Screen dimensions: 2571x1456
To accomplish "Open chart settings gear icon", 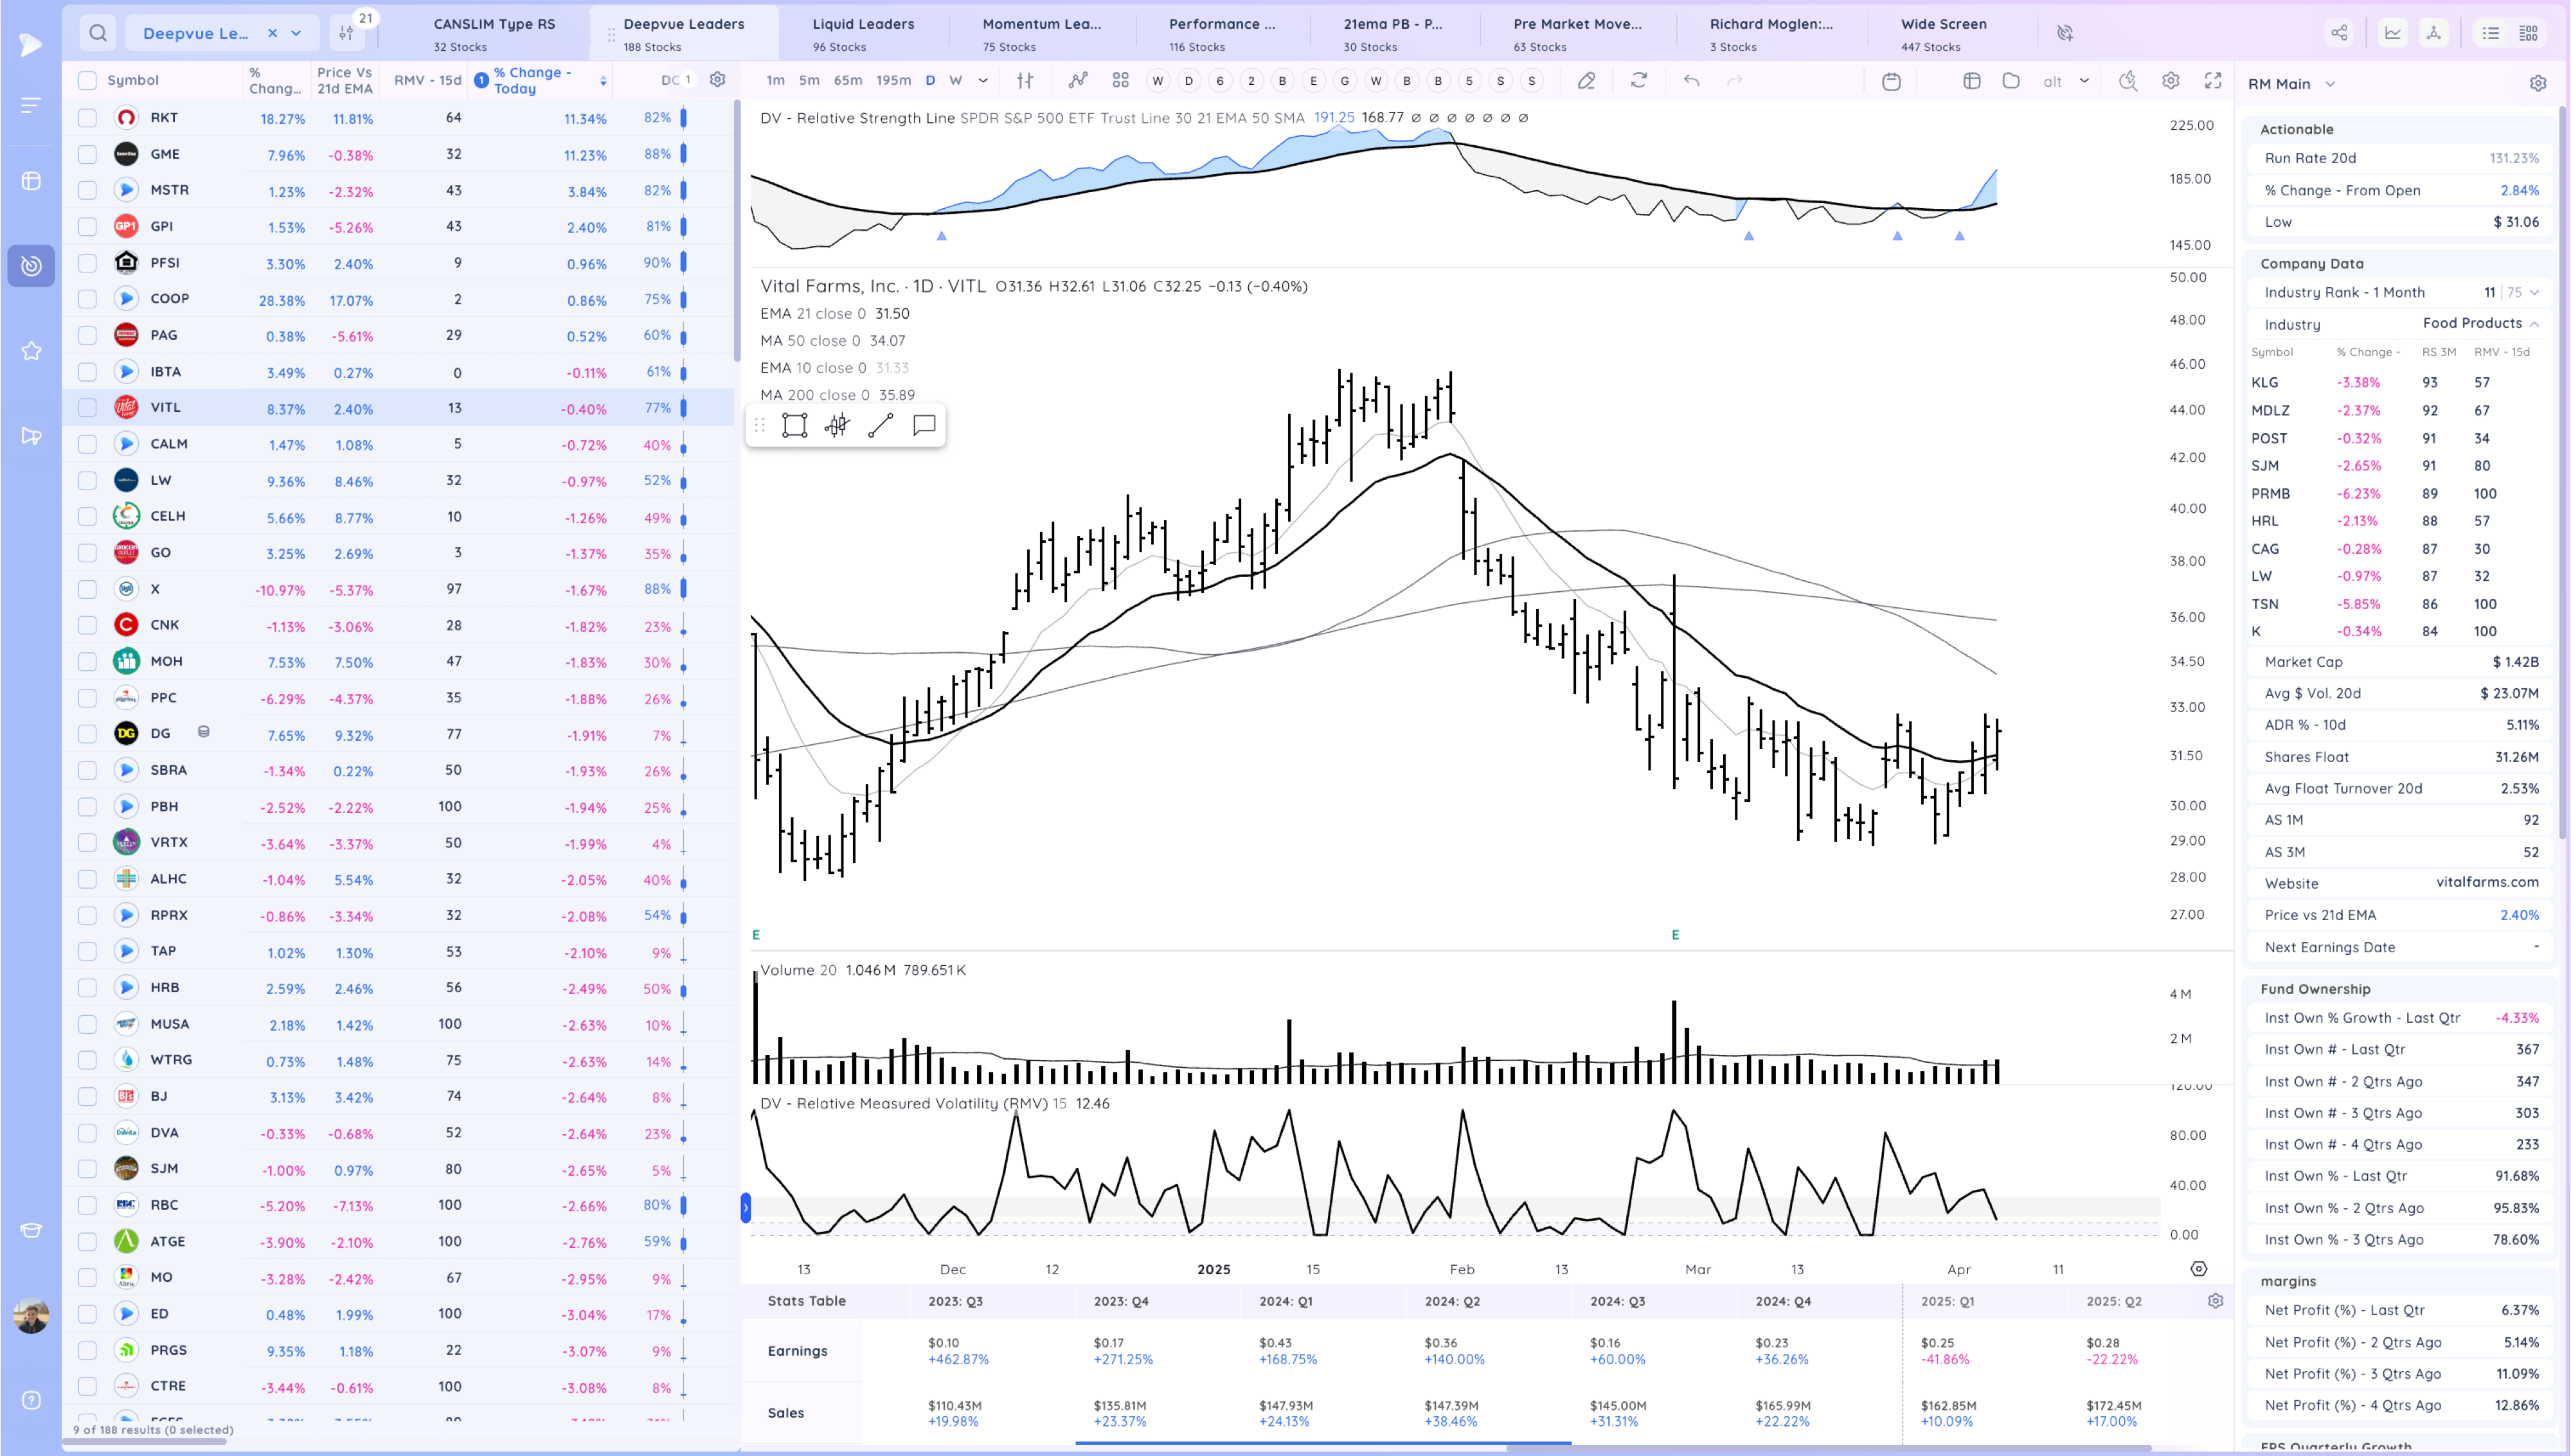I will [x=2170, y=81].
